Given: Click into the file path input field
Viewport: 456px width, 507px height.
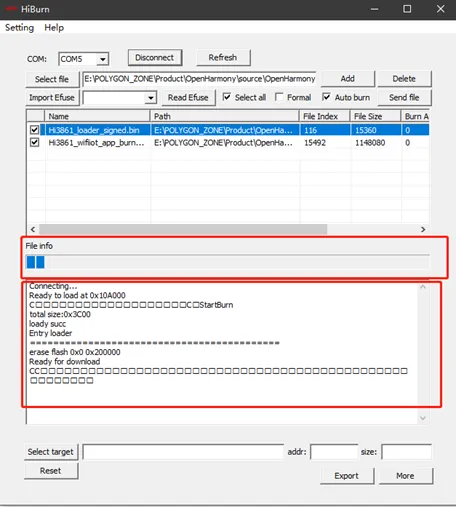Looking at the screenshot, I should [x=199, y=79].
